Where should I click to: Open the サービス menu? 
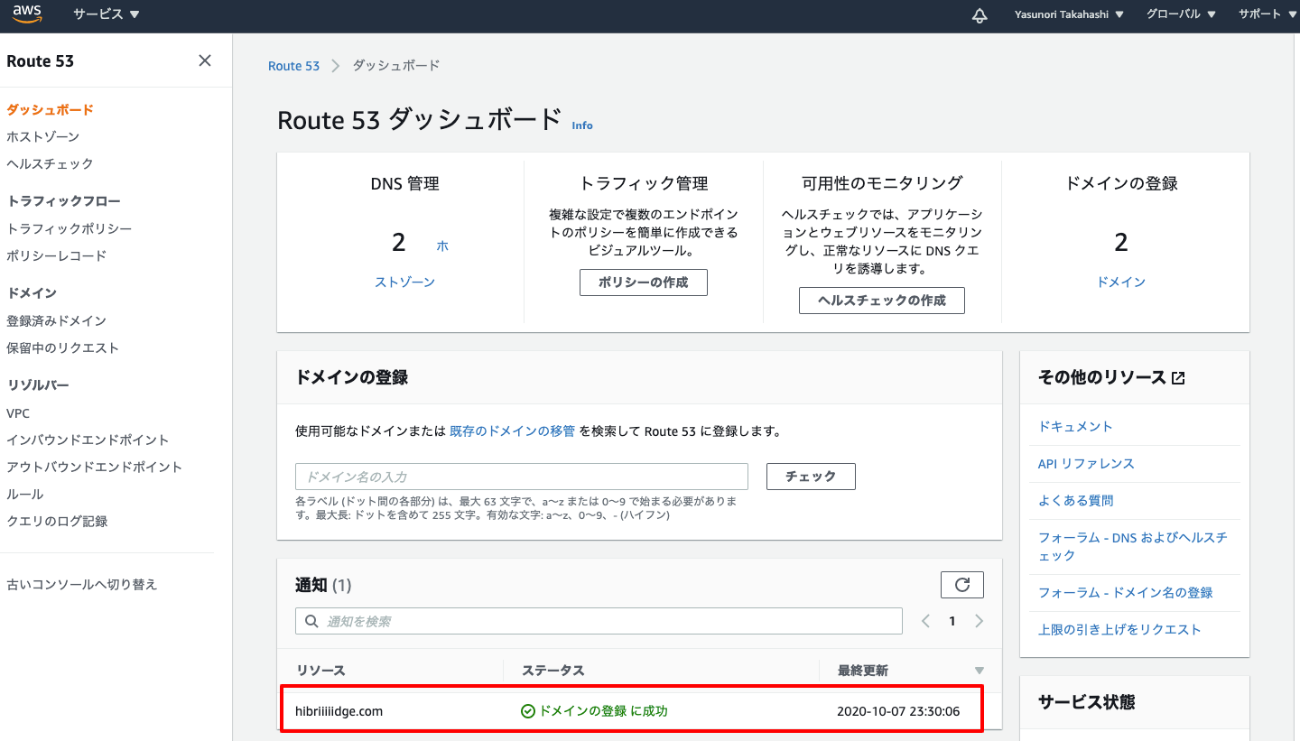tap(99, 14)
